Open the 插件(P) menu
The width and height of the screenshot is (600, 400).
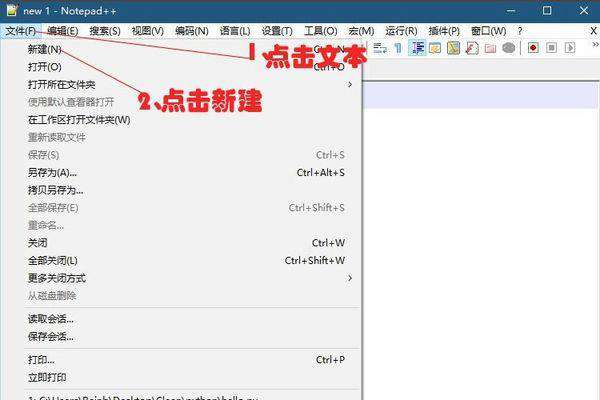click(x=444, y=31)
